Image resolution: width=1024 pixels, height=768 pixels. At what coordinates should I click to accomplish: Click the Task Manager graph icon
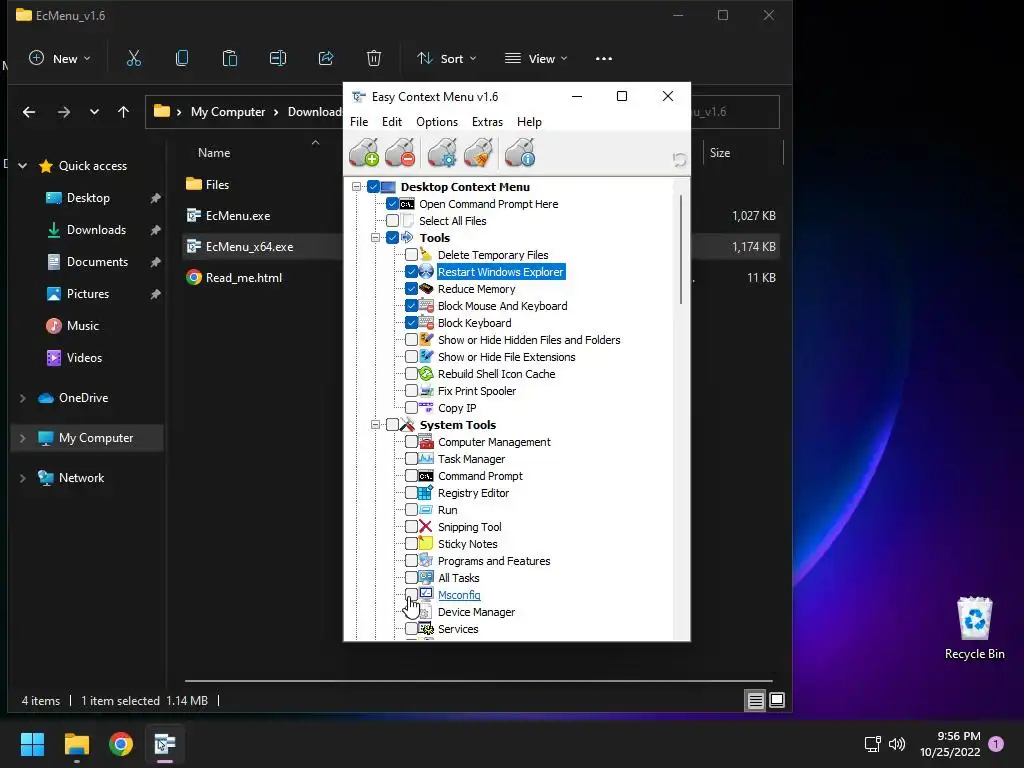tap(426, 458)
